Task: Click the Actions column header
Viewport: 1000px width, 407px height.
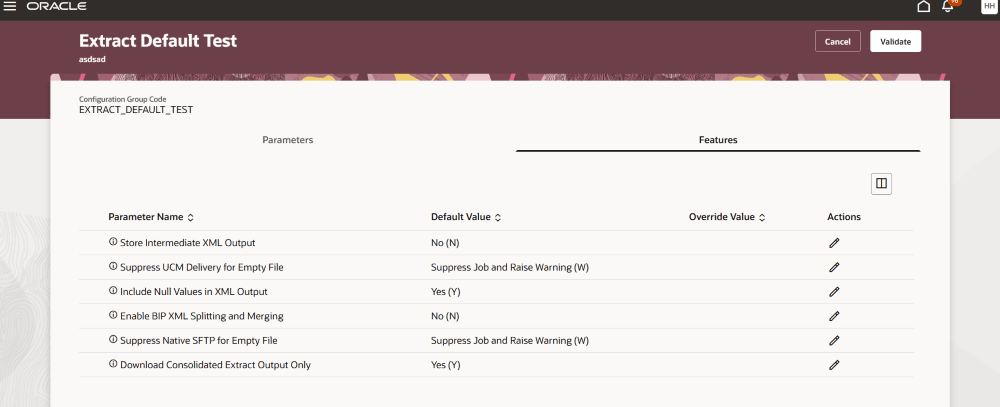Action: pos(844,217)
